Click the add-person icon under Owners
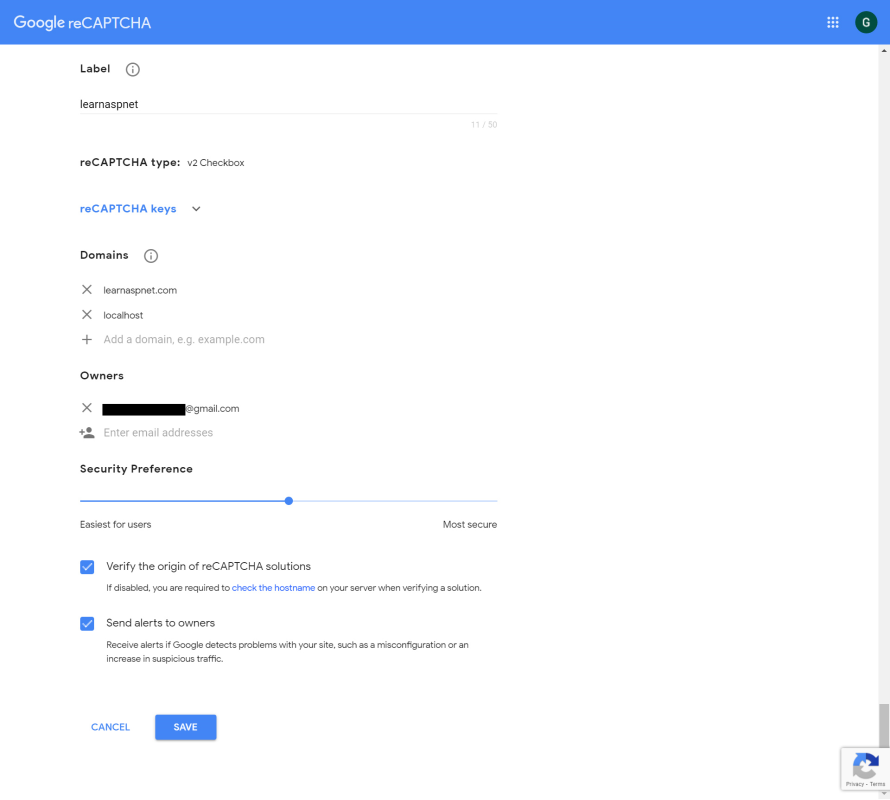This screenshot has height=800, width=890. (x=87, y=433)
